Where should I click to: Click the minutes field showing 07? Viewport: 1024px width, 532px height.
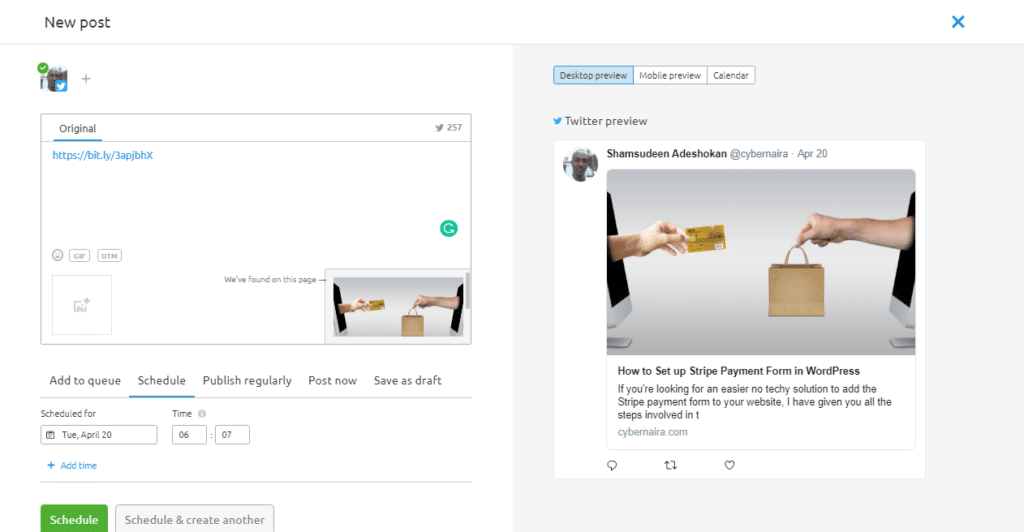(232, 435)
